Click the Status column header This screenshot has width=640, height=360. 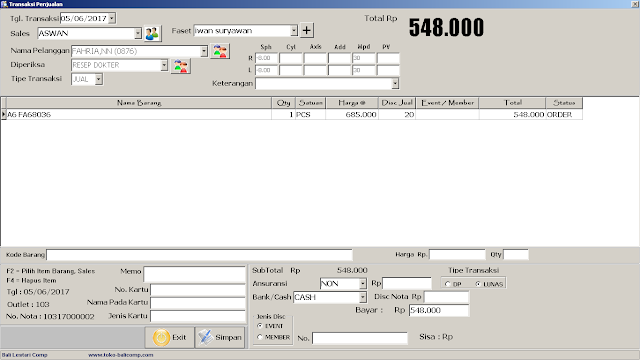click(564, 103)
